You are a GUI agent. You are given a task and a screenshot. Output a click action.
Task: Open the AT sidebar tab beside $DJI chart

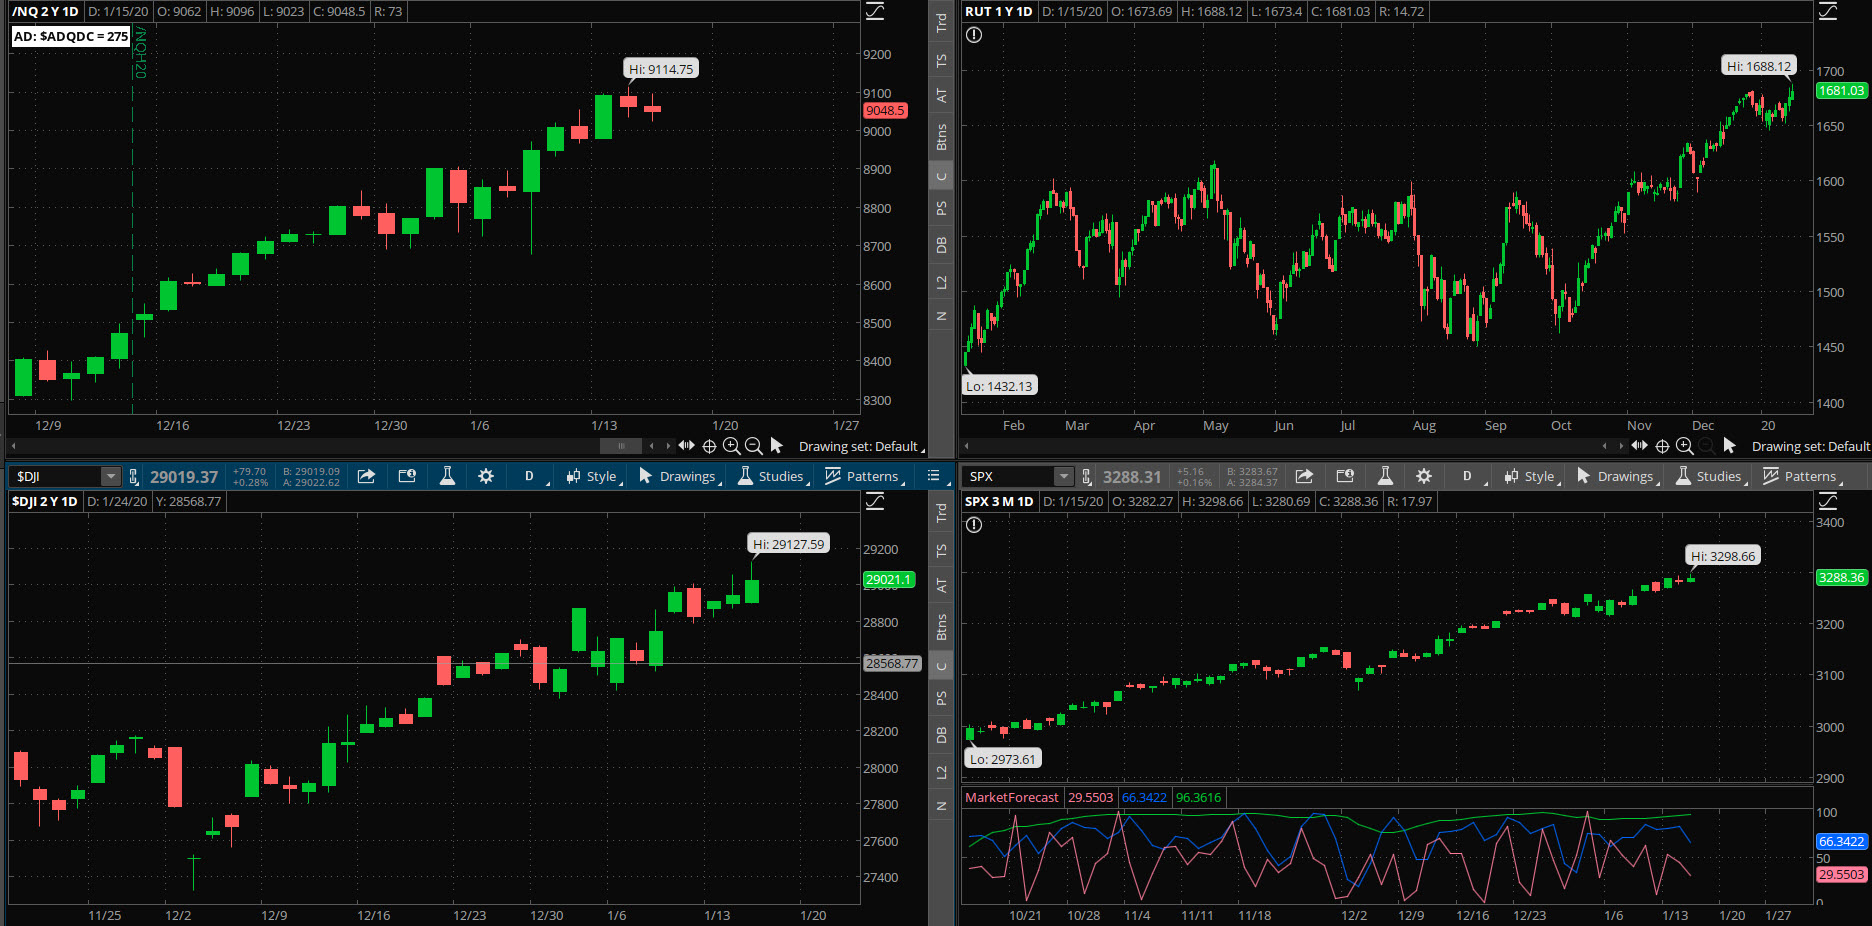click(941, 585)
